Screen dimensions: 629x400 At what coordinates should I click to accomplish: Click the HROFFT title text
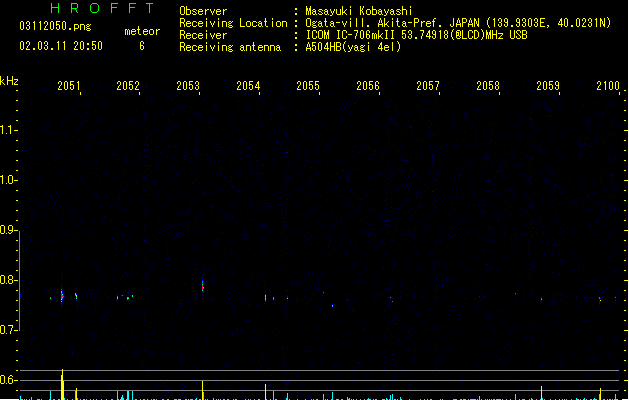(102, 8)
